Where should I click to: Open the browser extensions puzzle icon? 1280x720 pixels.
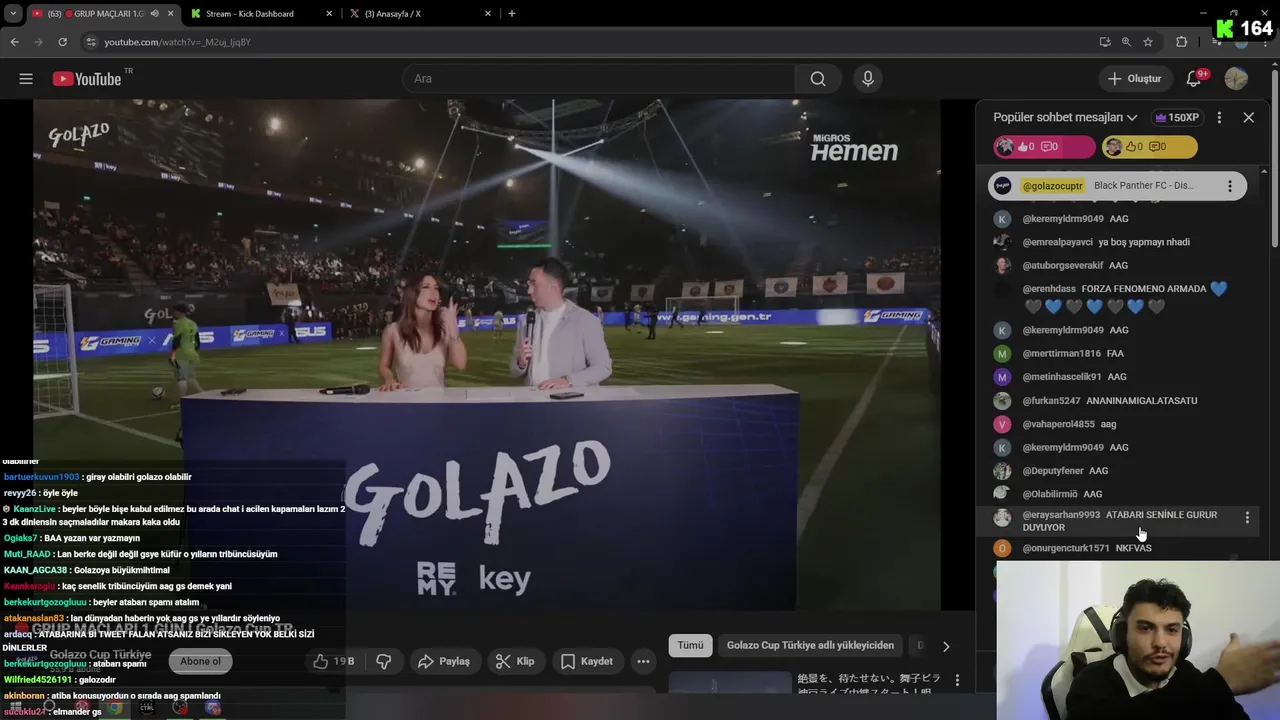point(1182,42)
